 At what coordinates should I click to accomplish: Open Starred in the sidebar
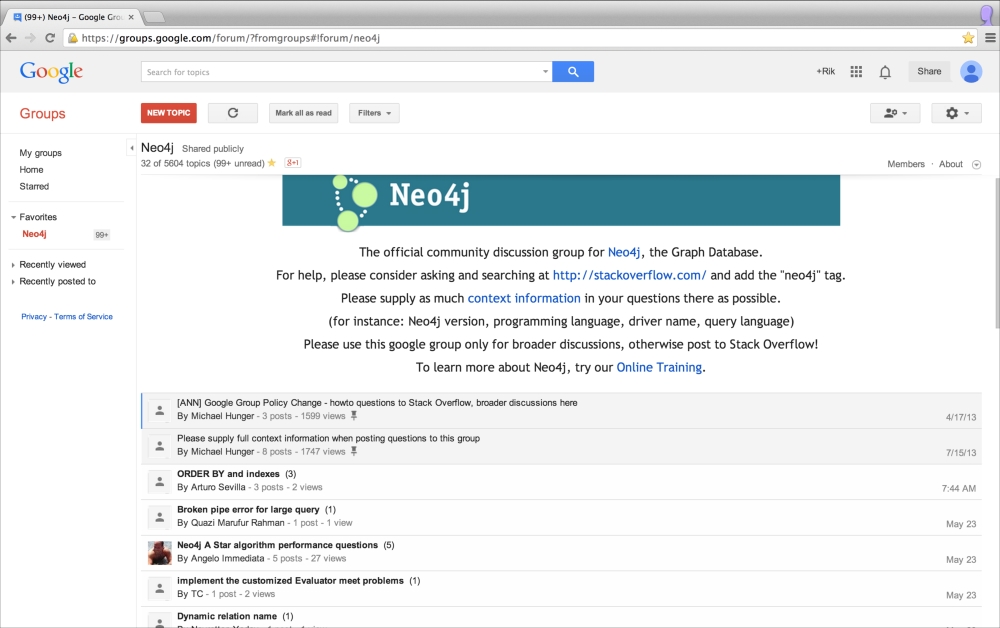coord(34,186)
